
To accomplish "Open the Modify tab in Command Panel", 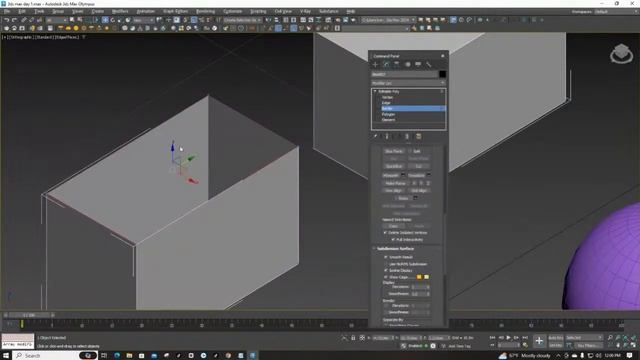I will click(x=386, y=64).
